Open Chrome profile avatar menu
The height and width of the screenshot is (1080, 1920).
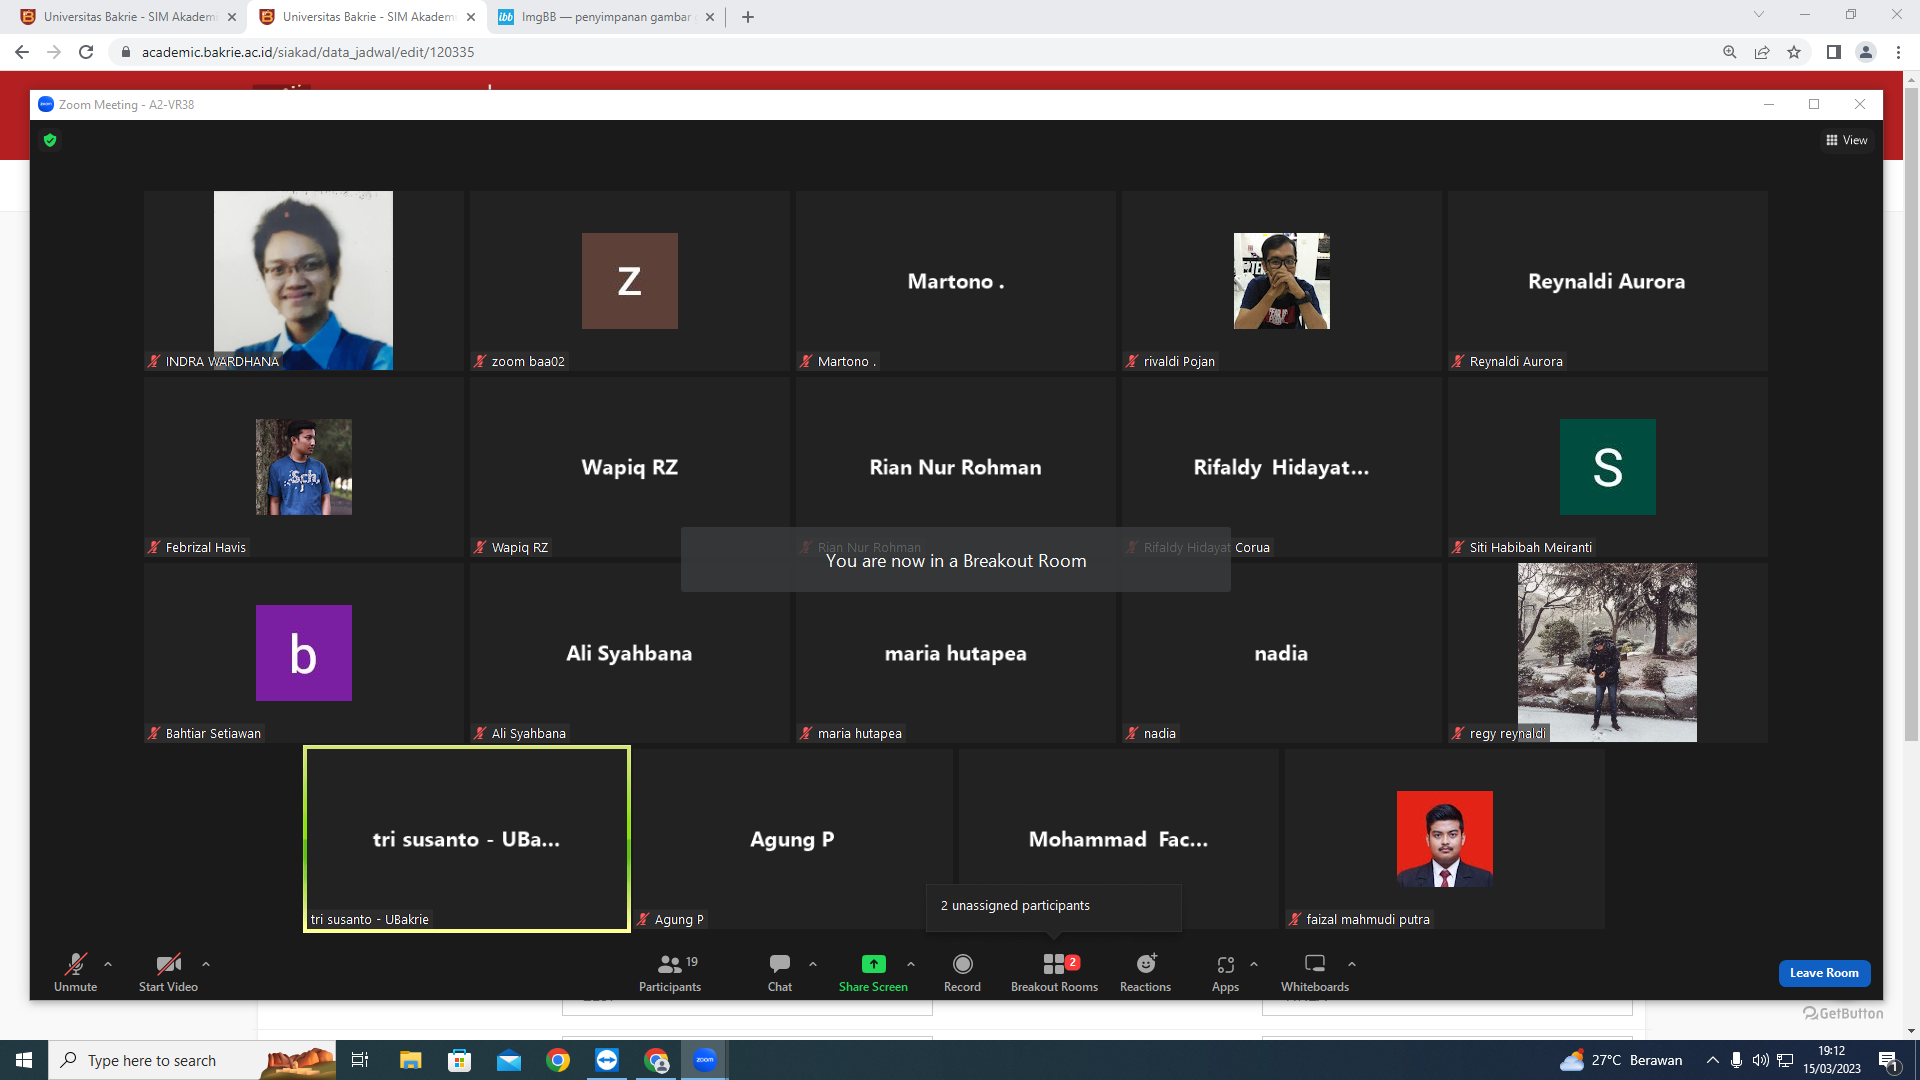pyautogui.click(x=1866, y=52)
